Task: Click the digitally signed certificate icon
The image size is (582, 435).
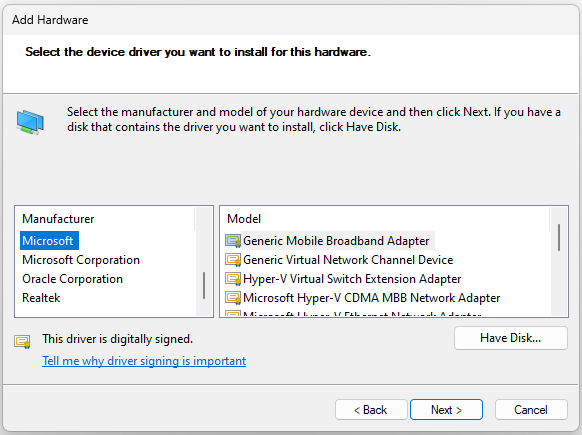Action: [x=22, y=341]
